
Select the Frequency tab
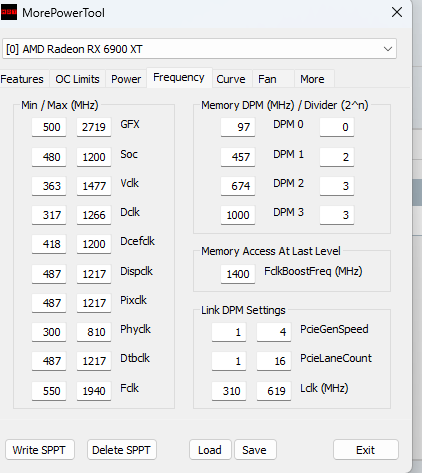tap(179, 78)
